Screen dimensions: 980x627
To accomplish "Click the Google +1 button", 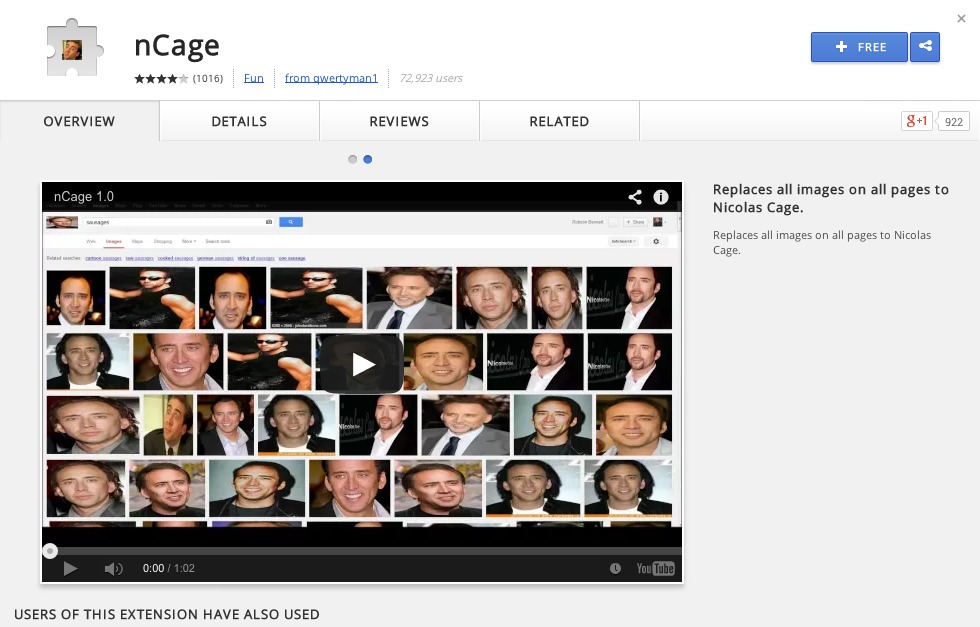I will pos(917,122).
